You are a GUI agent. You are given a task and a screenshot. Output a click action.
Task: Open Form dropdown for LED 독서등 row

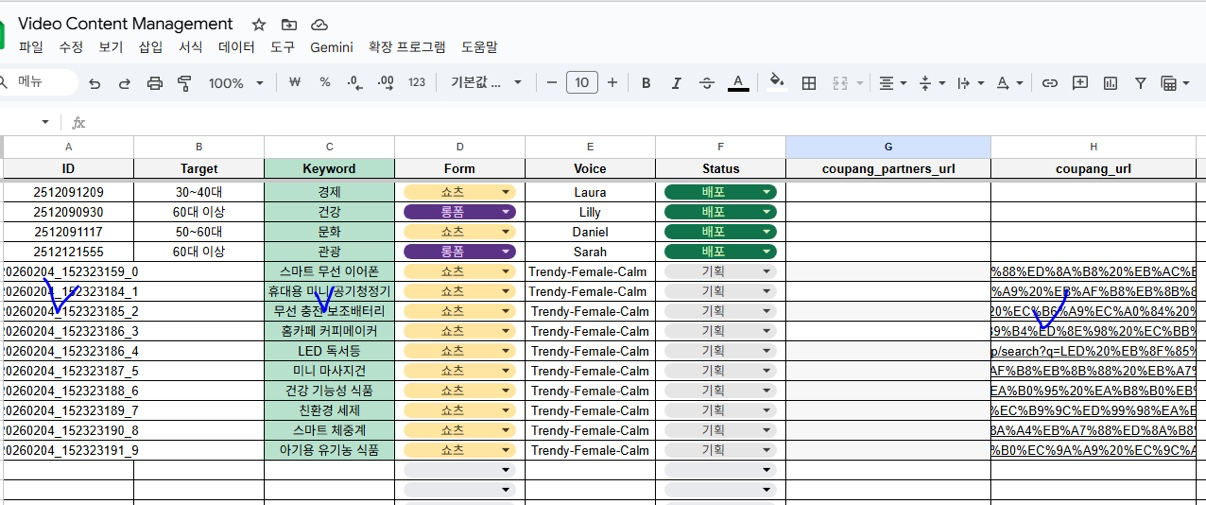(x=506, y=351)
